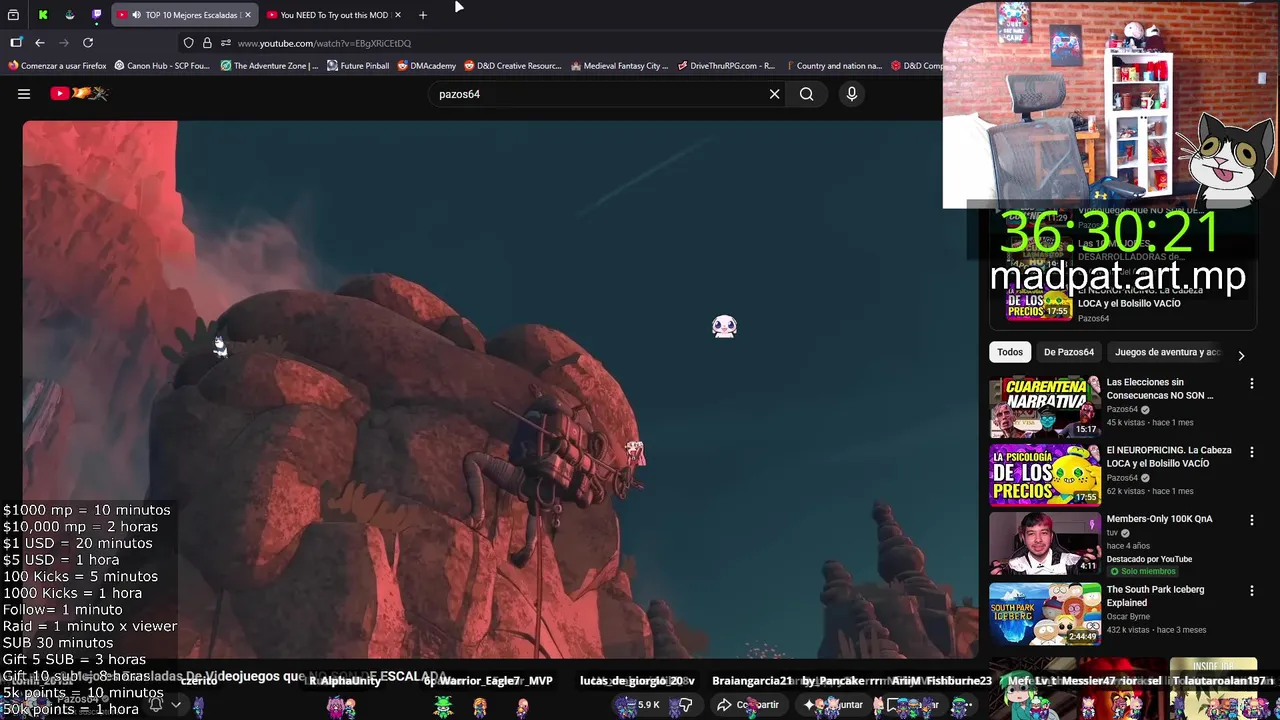
Task: Open 'Las Elecciones sin Consecuencias NO SON' title
Action: 1160,389
